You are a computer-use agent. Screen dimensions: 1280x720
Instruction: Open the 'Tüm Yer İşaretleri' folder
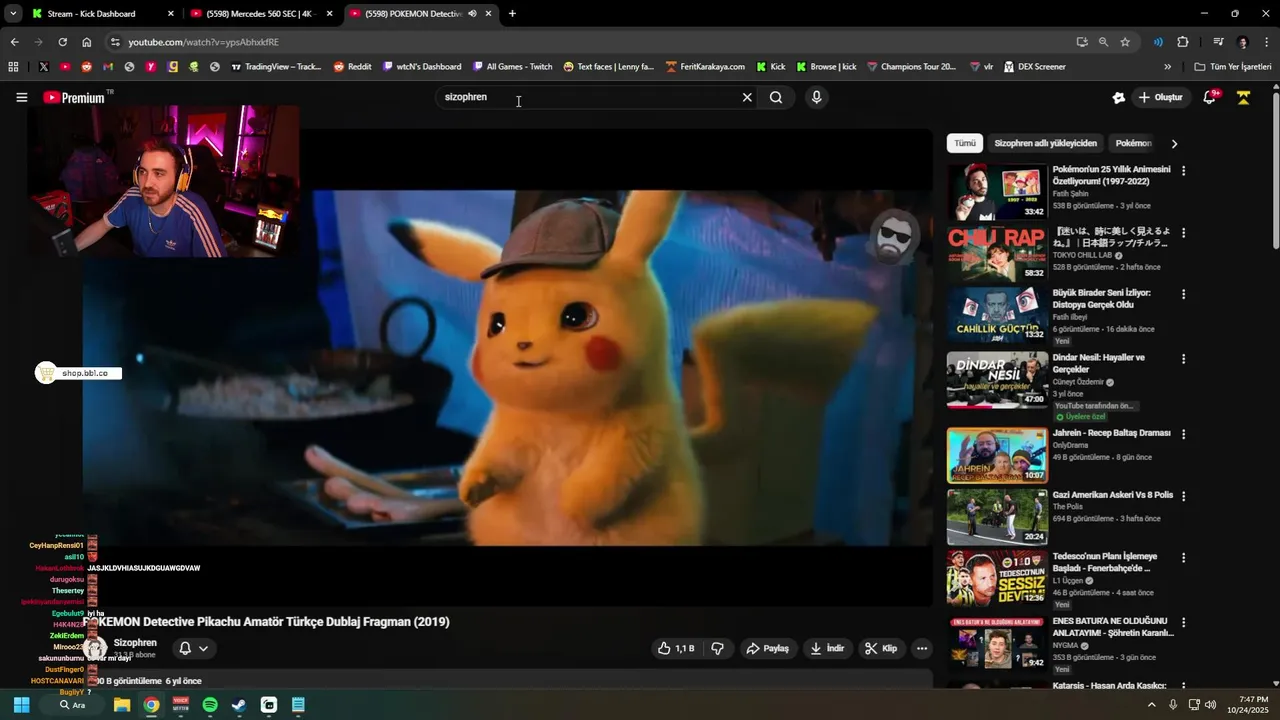(x=1233, y=67)
